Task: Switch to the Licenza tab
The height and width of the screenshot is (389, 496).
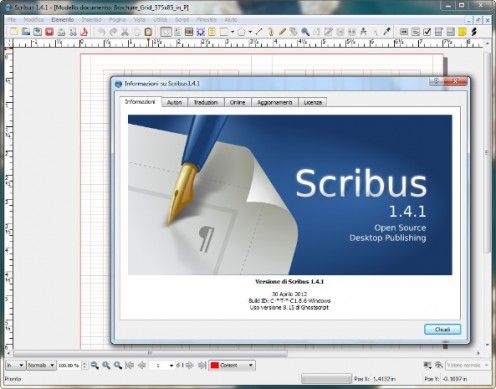Action: (313, 102)
